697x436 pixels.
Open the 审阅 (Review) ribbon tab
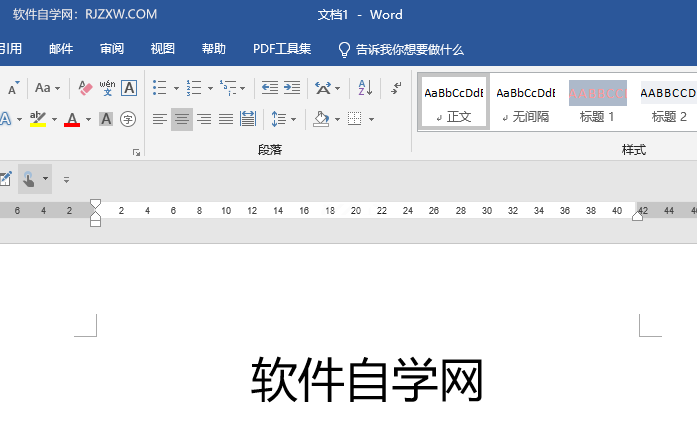[112, 49]
